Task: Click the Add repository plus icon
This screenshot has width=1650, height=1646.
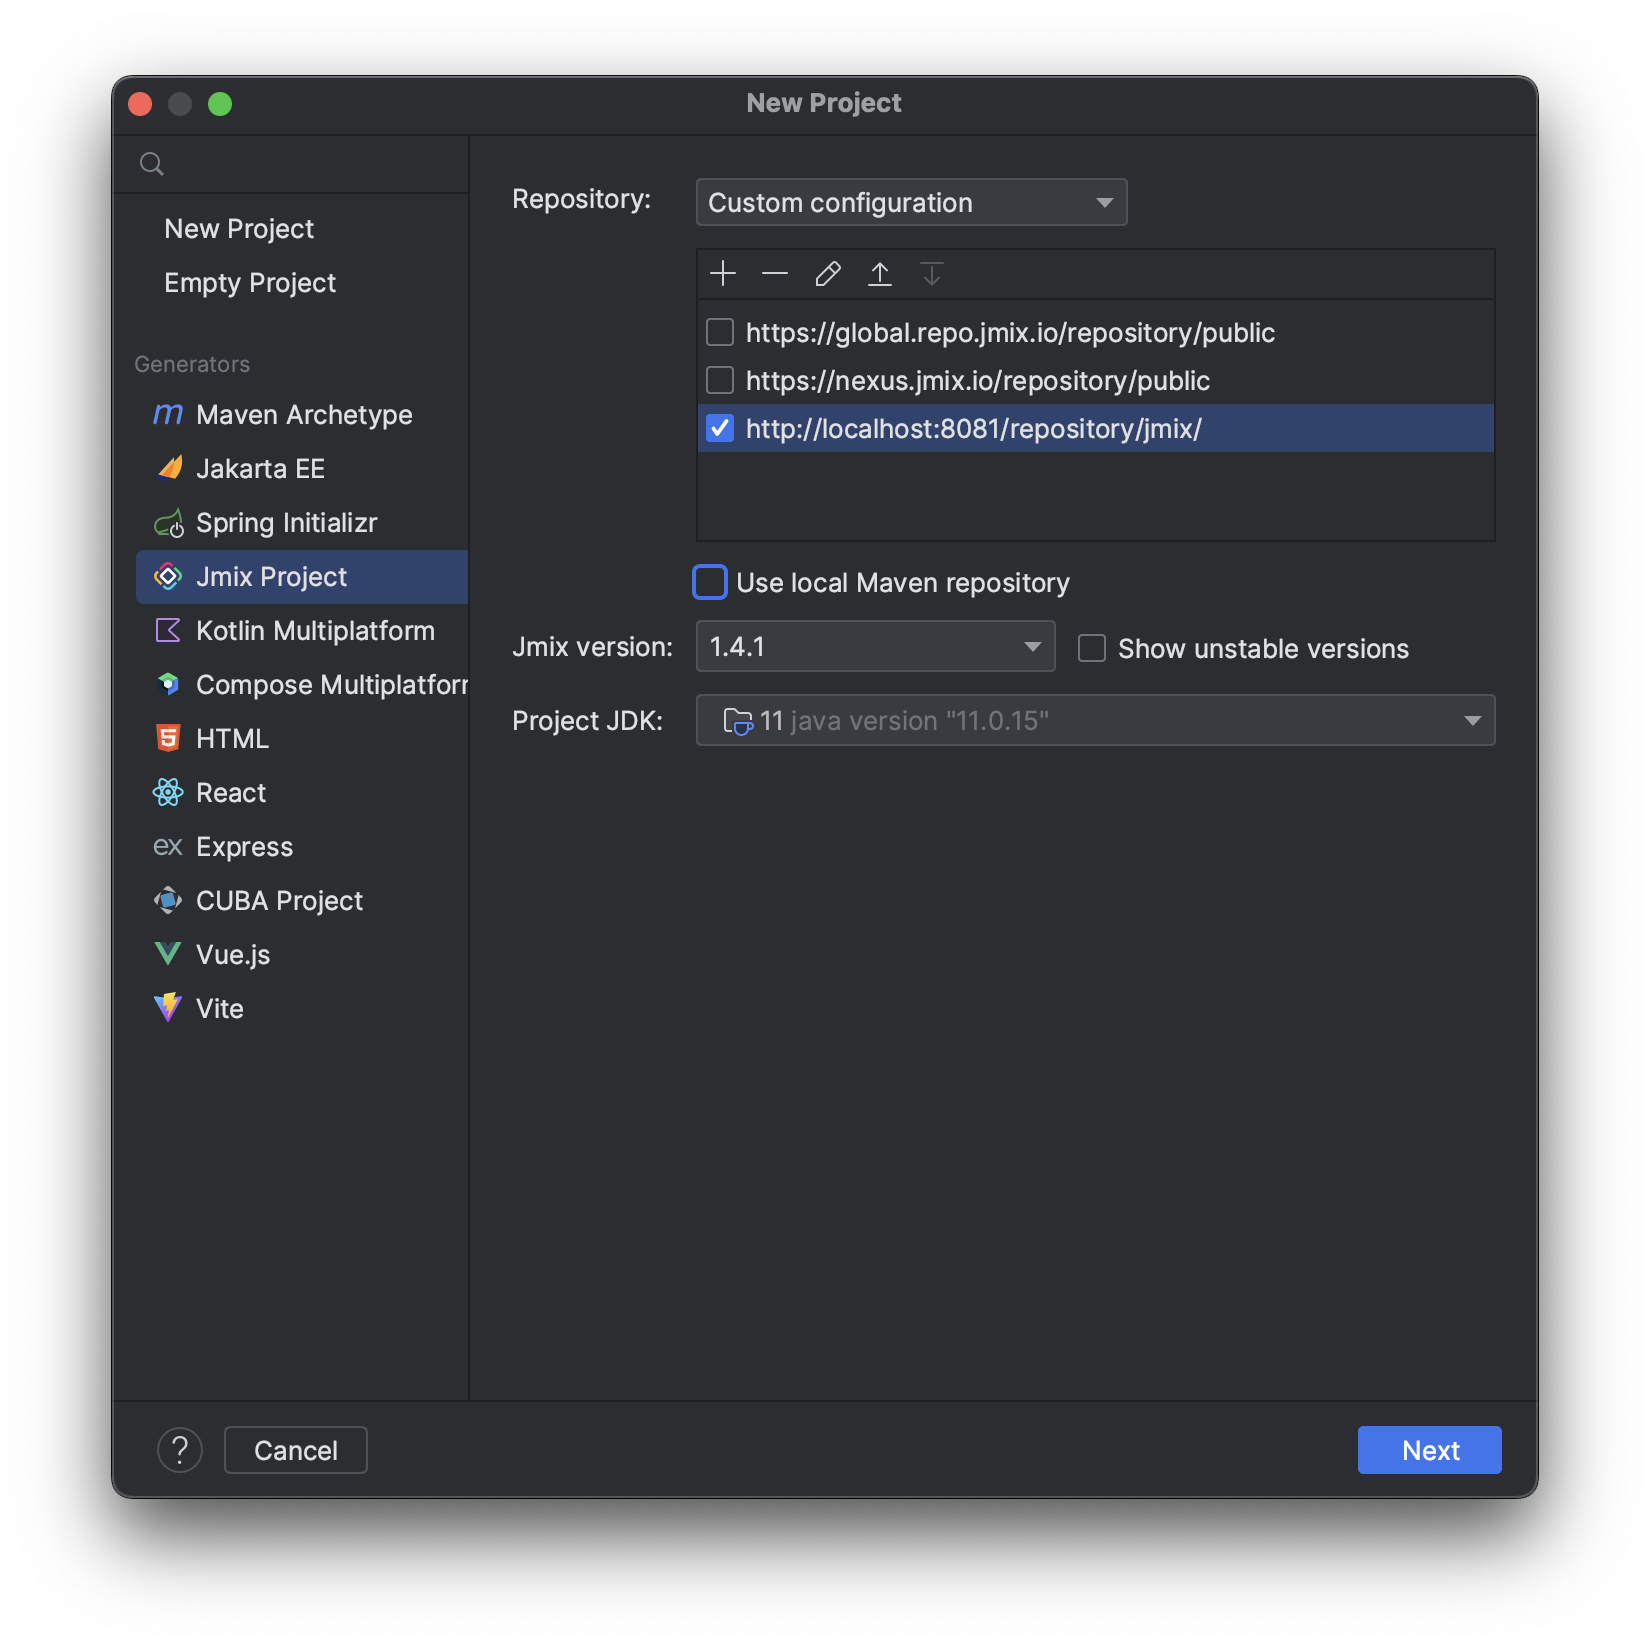Action: click(722, 273)
